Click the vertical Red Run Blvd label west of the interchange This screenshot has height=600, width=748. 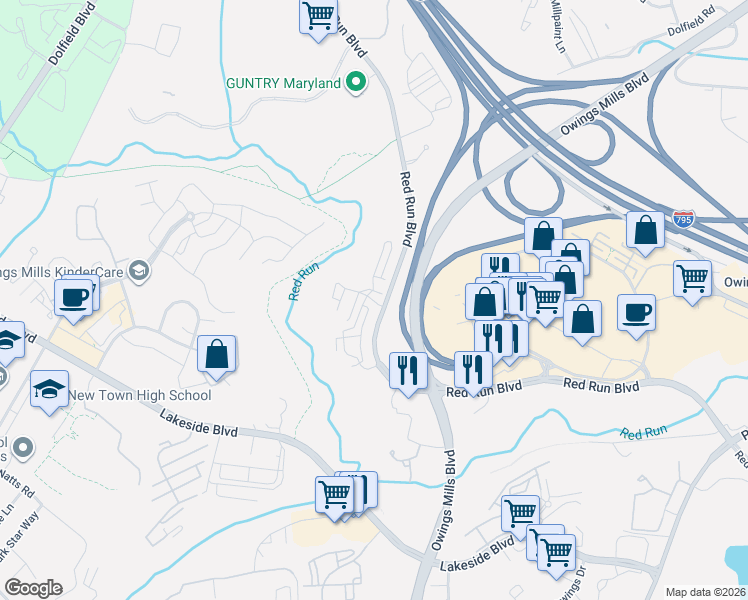(406, 209)
